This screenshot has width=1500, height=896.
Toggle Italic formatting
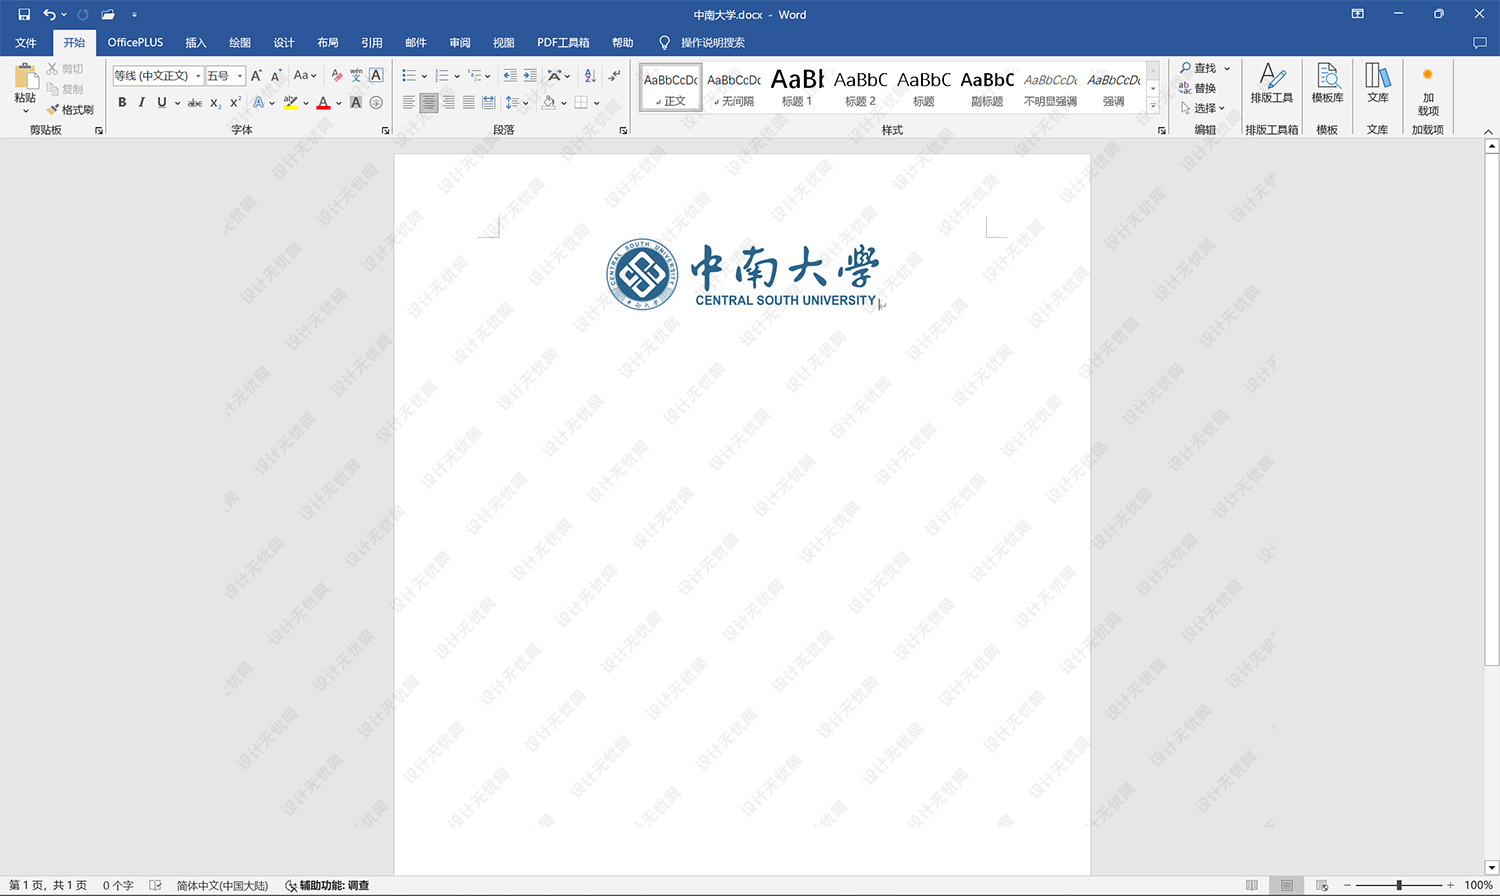142,103
